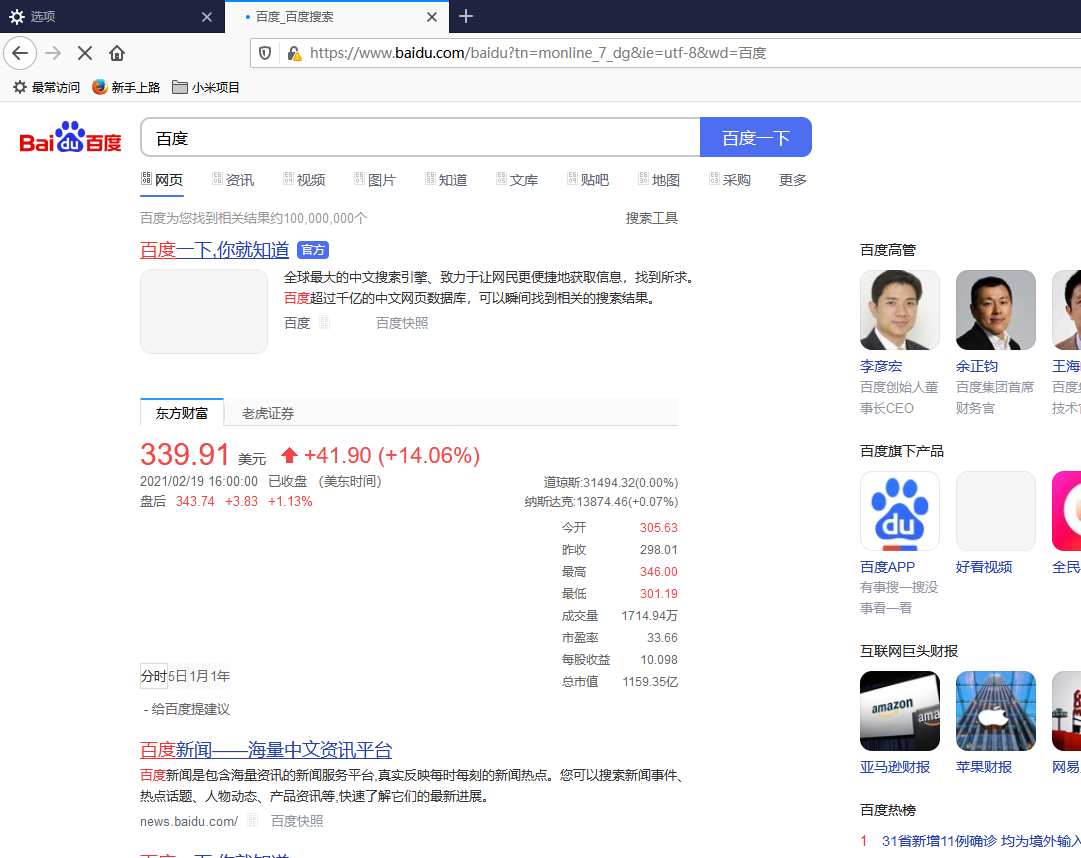Open the 好看视频 product link

tap(984, 567)
